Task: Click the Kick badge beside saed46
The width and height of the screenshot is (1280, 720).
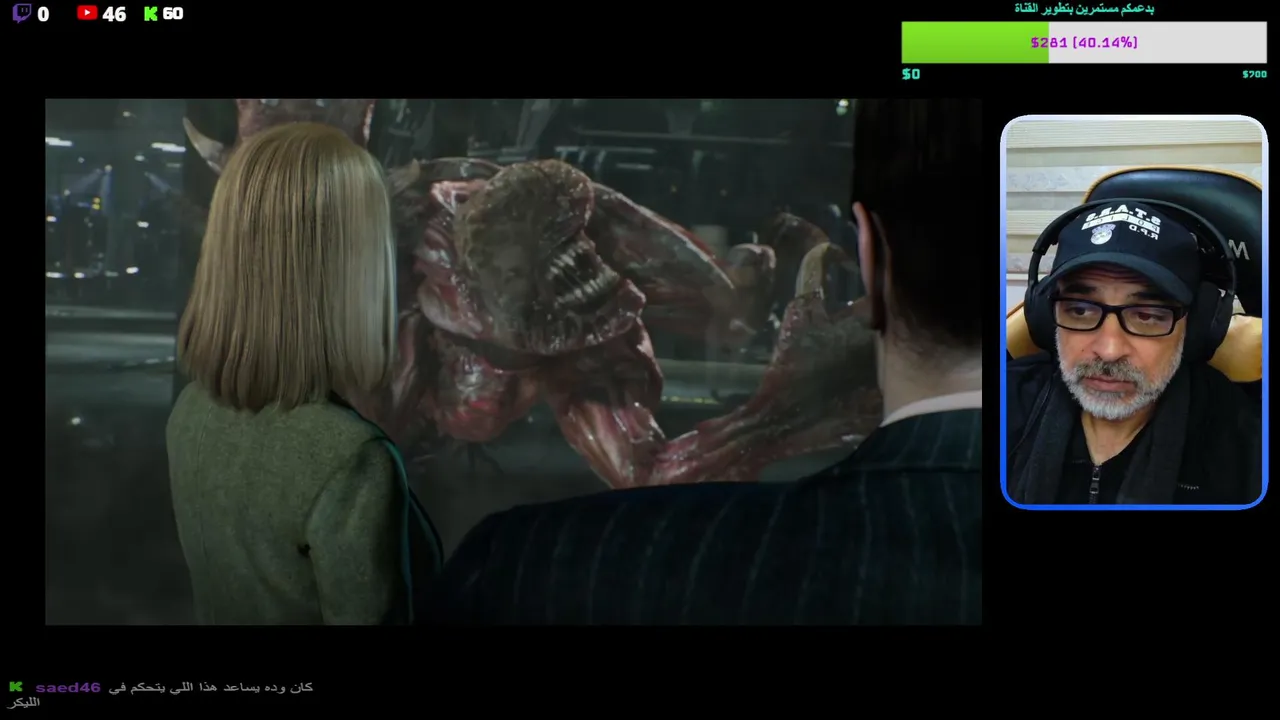Action: pos(16,687)
